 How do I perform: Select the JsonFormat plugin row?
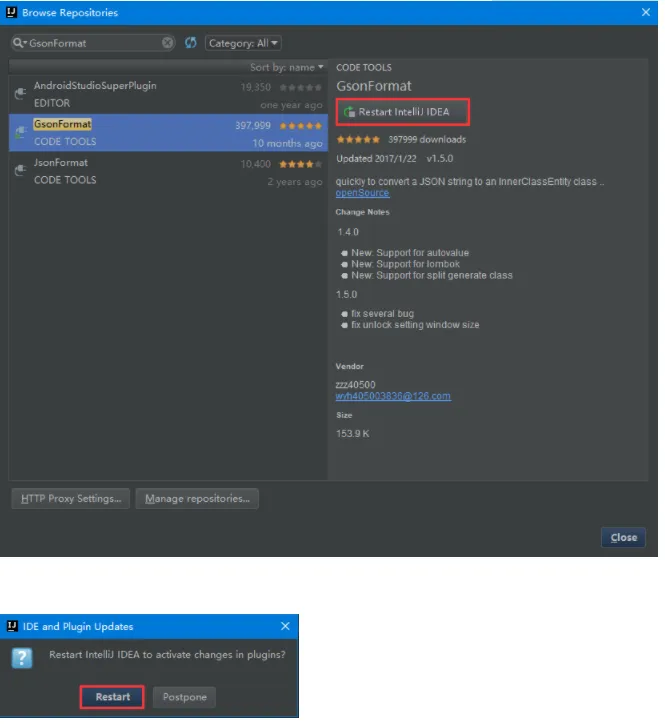coord(168,171)
